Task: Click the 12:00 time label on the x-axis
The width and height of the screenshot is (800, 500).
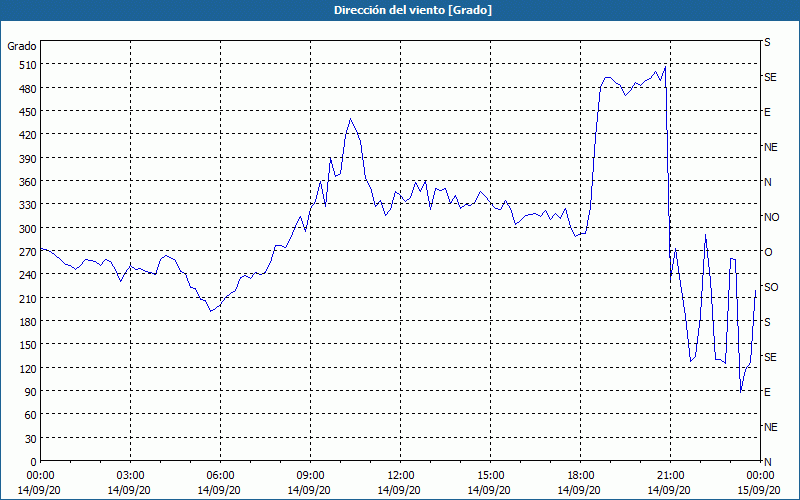Action: [401, 476]
